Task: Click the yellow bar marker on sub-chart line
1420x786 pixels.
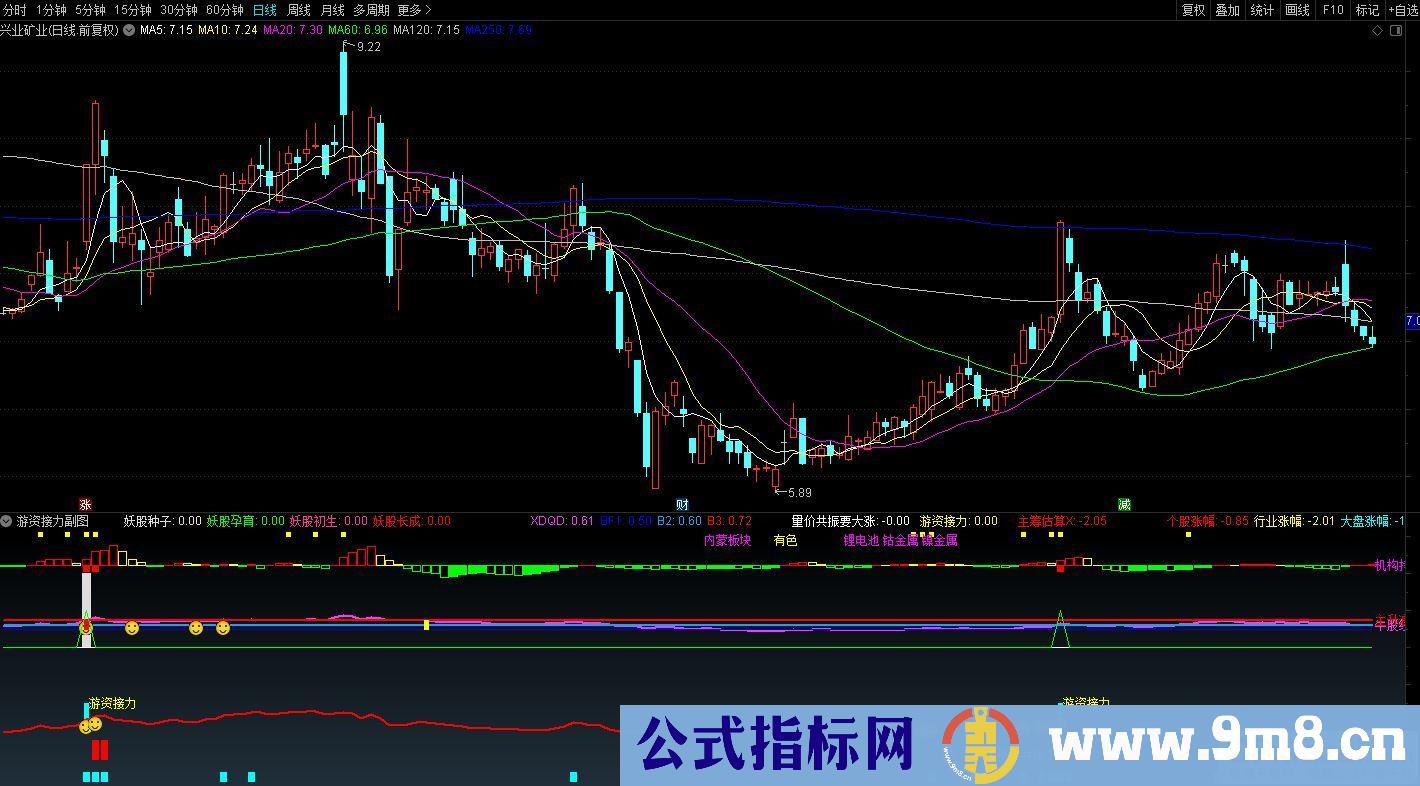Action: [427, 625]
